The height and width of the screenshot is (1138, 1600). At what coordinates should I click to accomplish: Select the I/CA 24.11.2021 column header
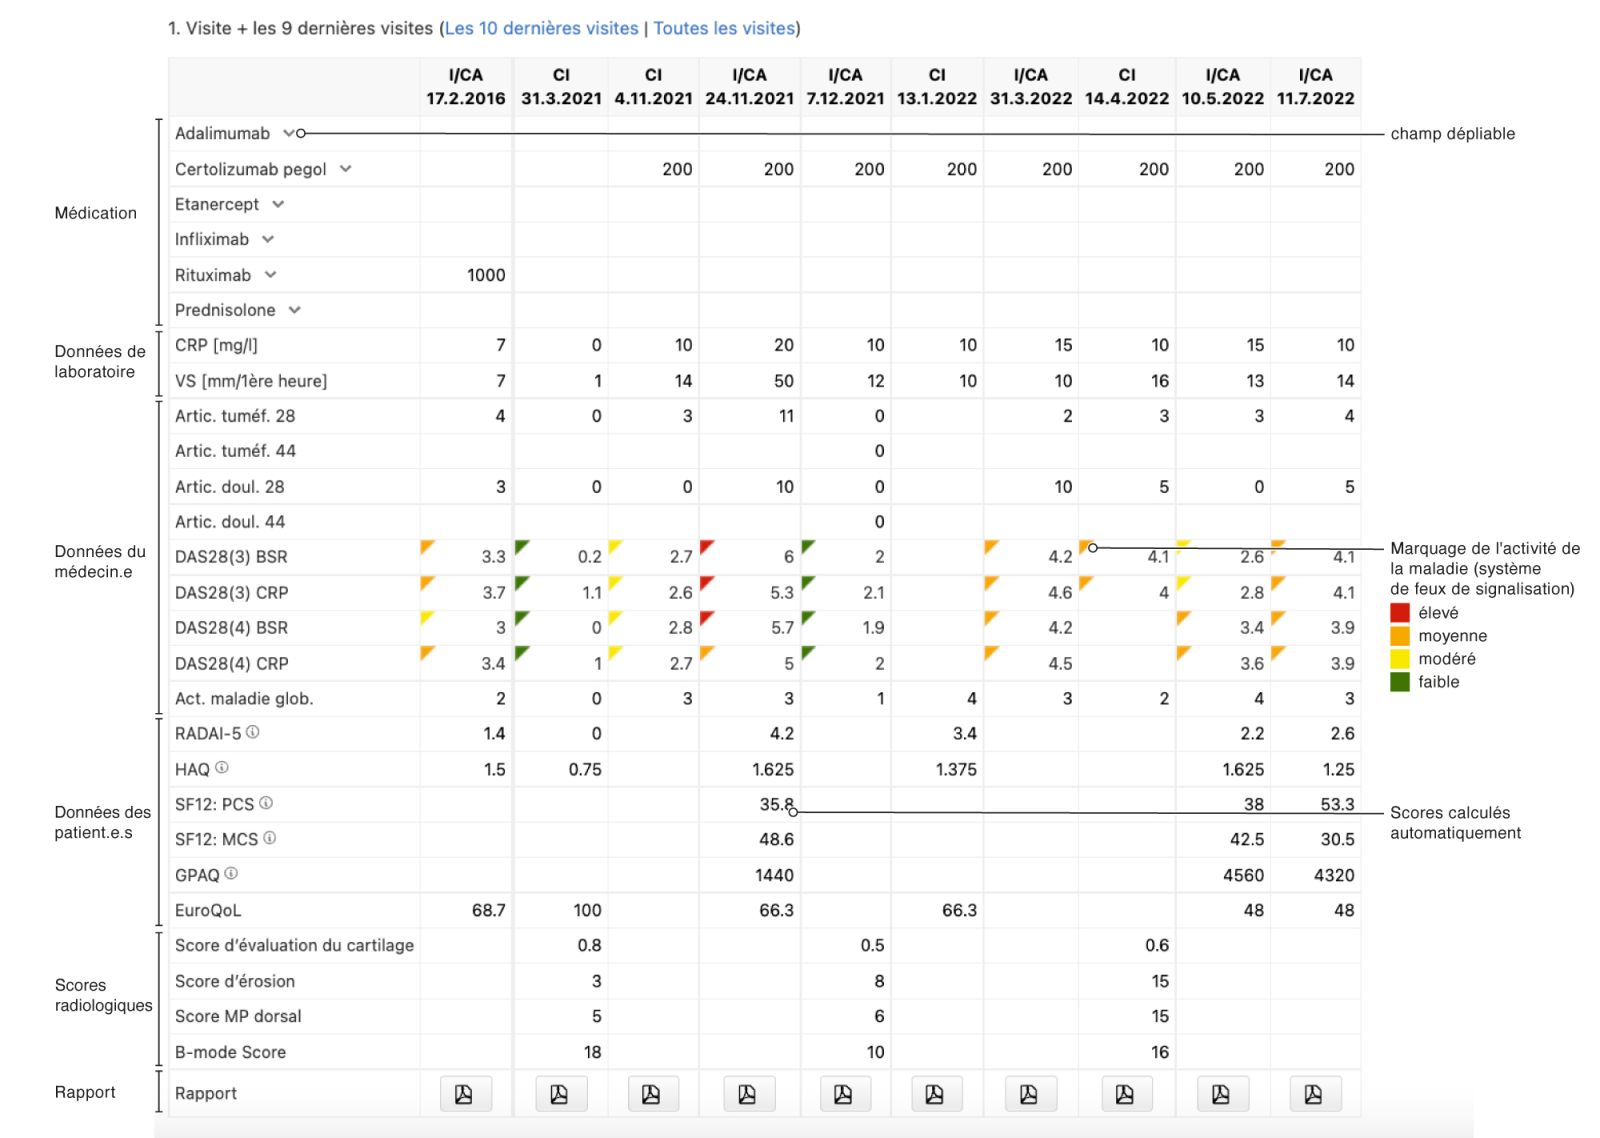(749, 87)
